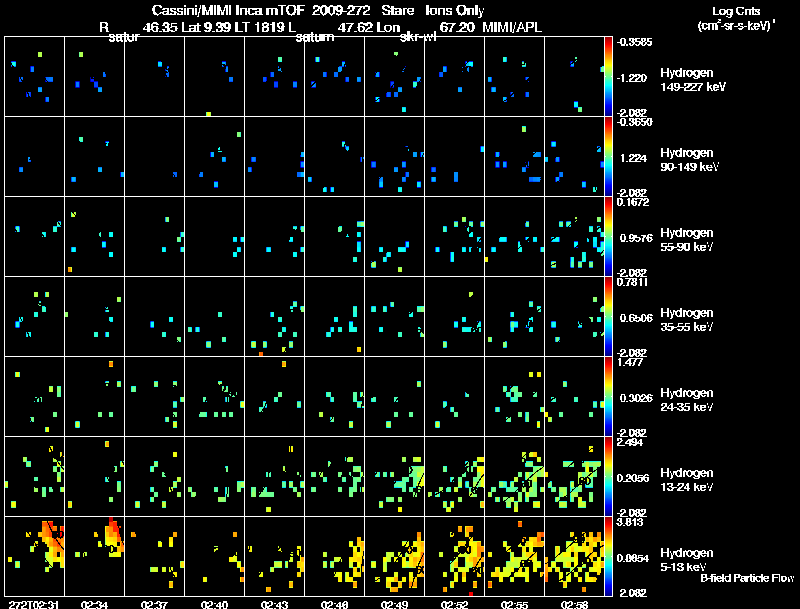Select the 2009-272 date in the title
Screen dimensions: 800x609
(340, 10)
